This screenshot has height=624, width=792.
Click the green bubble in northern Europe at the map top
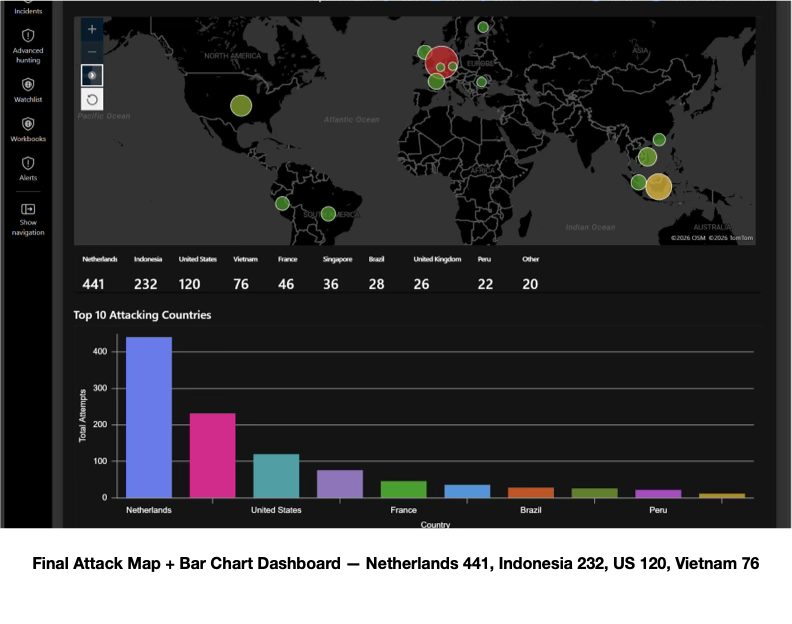click(483, 27)
